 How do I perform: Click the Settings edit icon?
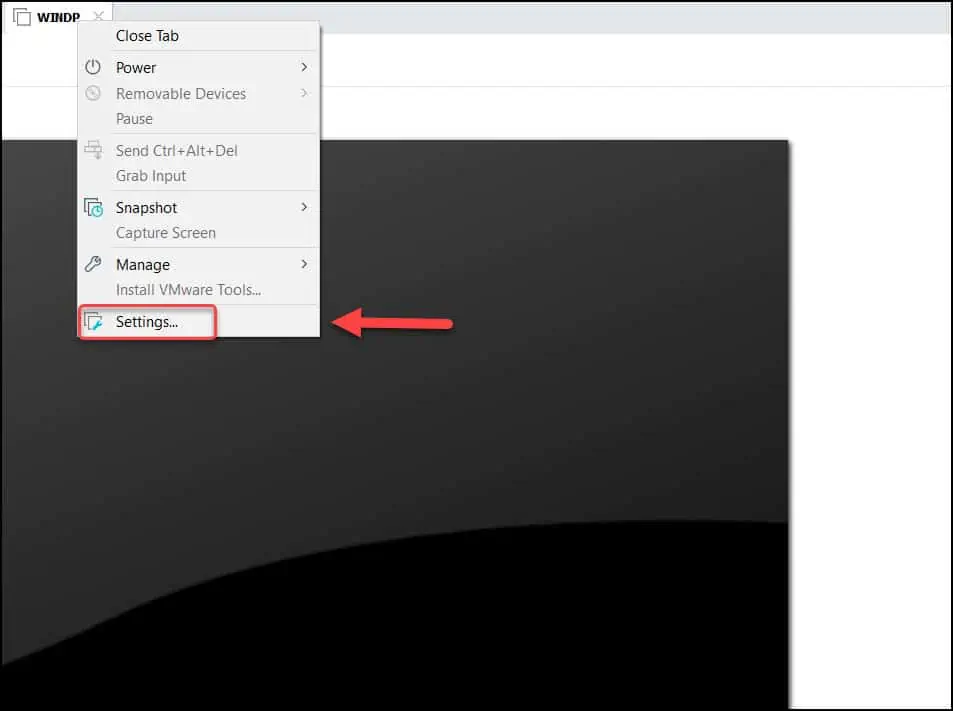[94, 322]
